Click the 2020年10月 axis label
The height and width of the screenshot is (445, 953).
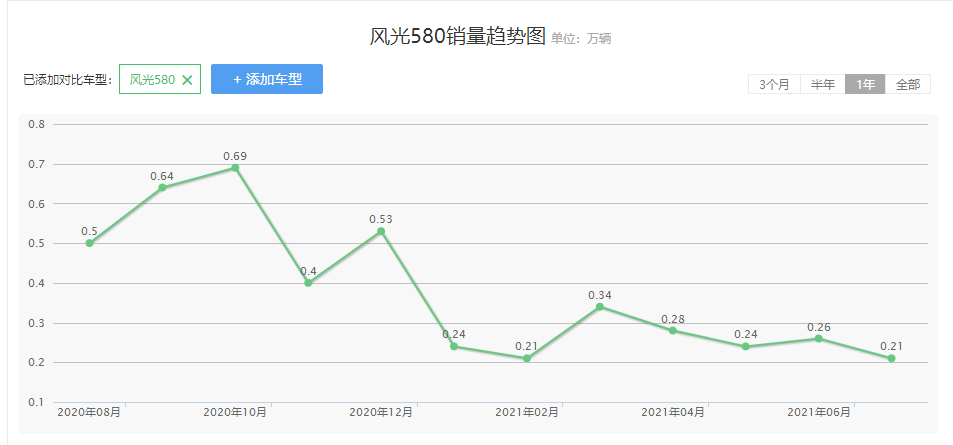point(235,412)
